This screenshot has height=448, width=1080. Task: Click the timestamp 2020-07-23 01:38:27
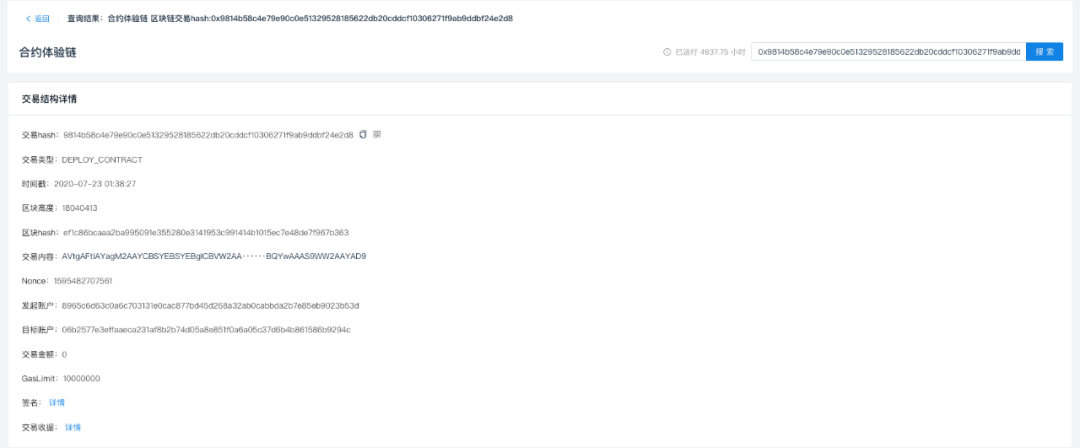point(94,184)
